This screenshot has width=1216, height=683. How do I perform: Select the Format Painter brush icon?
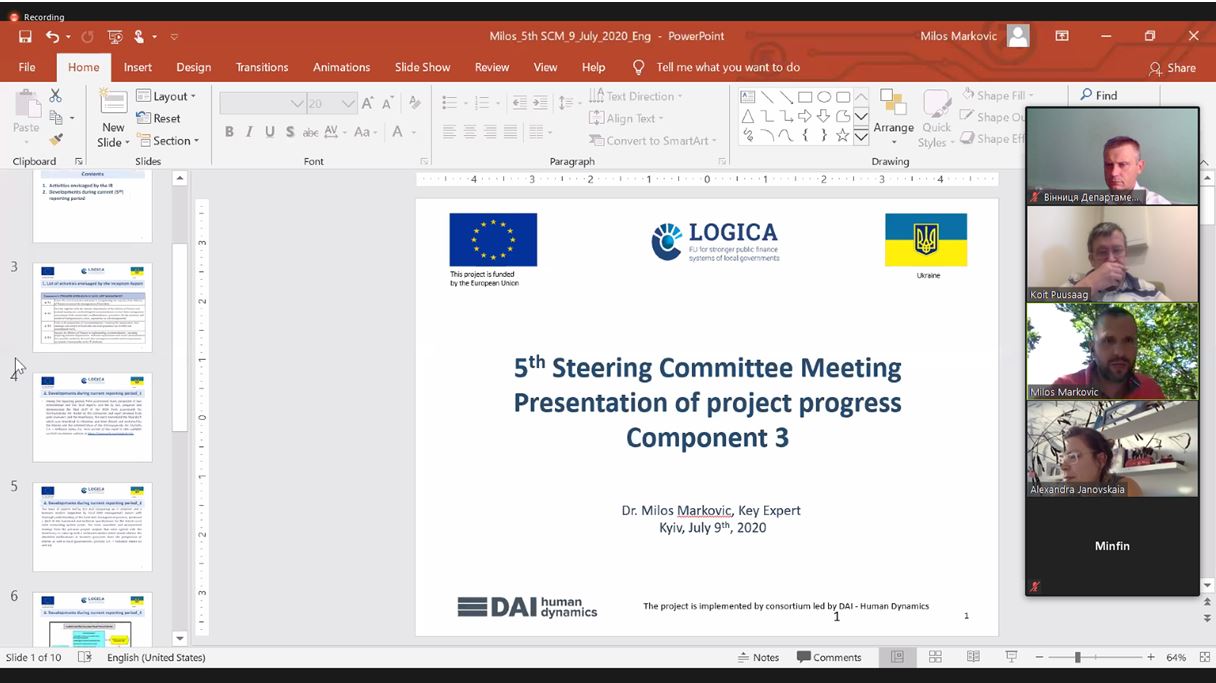56,139
